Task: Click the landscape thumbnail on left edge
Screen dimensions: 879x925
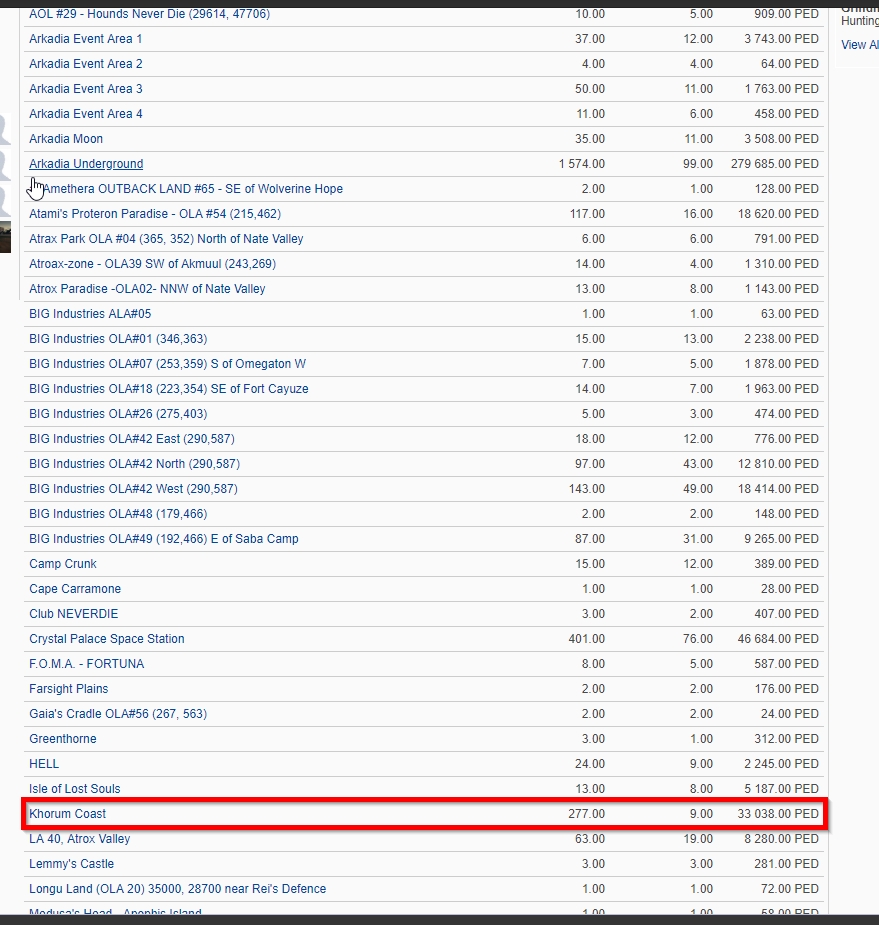Action: tap(5, 238)
